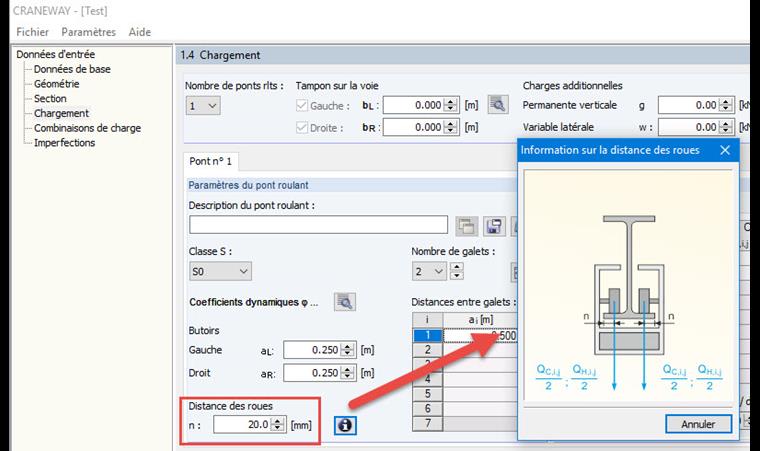Adjust the Nombre de galets spinner
The height and width of the screenshot is (451, 760).
coord(457,272)
